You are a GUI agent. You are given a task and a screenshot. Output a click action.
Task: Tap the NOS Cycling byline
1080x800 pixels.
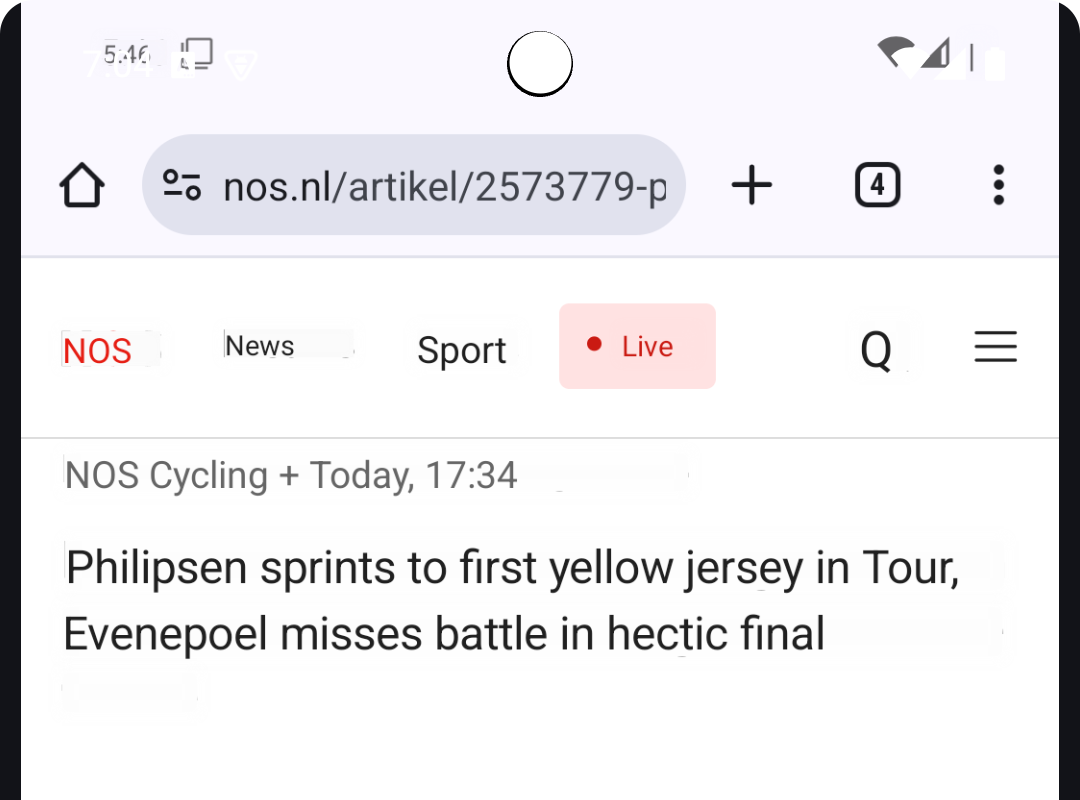pos(166,475)
